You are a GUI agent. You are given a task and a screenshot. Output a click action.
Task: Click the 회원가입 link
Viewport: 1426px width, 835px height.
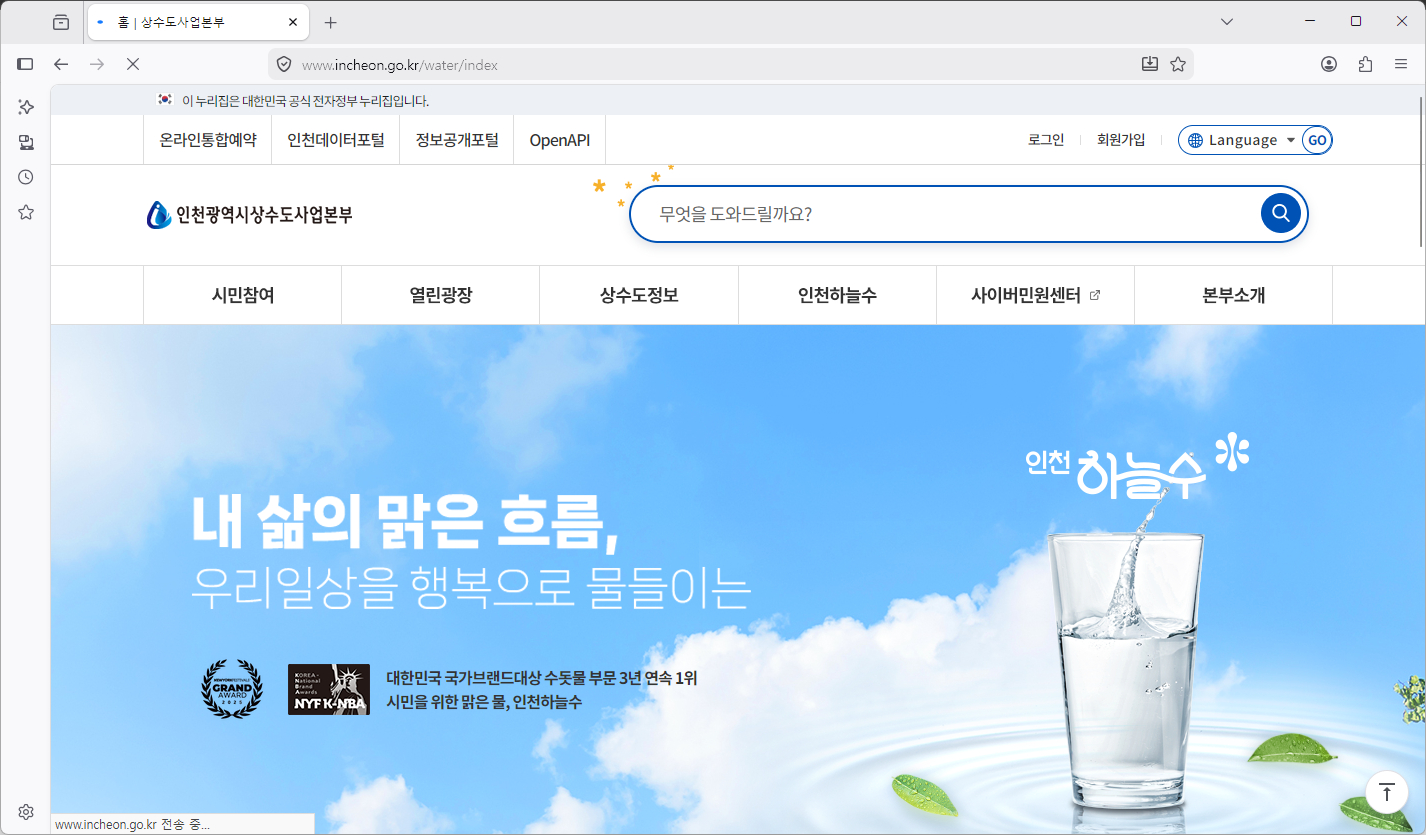pos(1121,140)
